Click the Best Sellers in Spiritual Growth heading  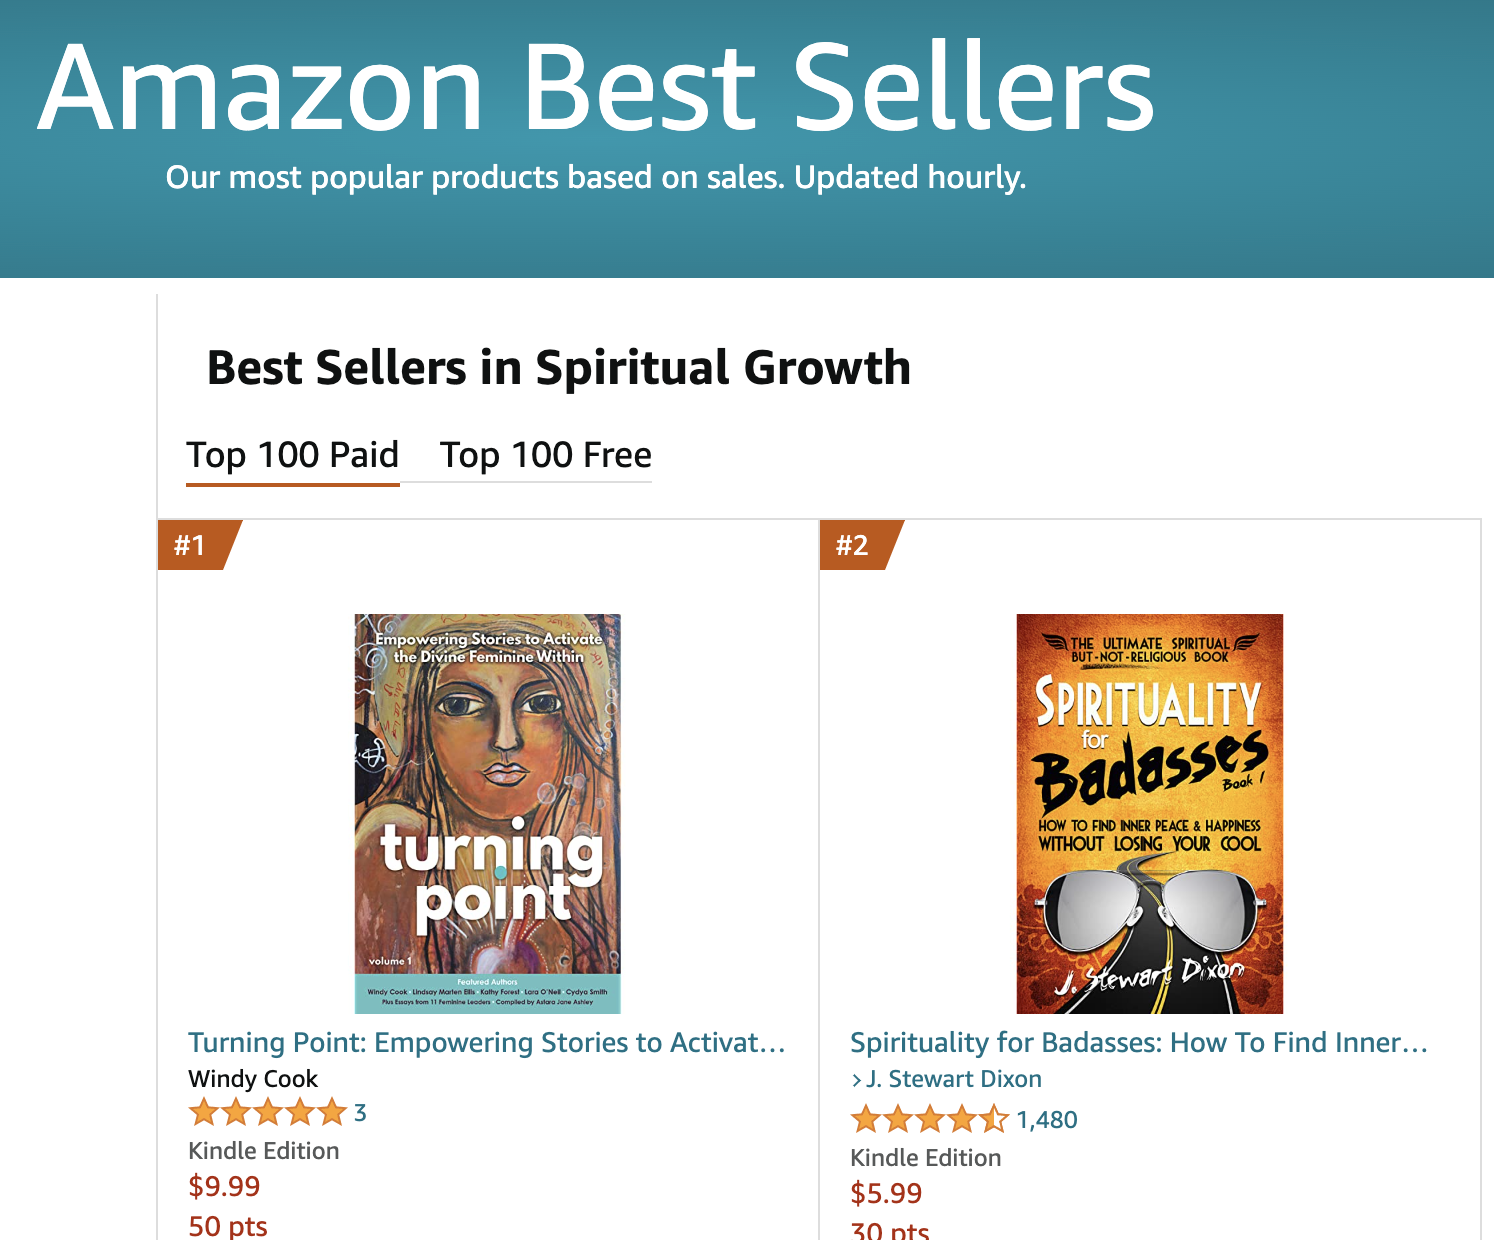(x=558, y=368)
